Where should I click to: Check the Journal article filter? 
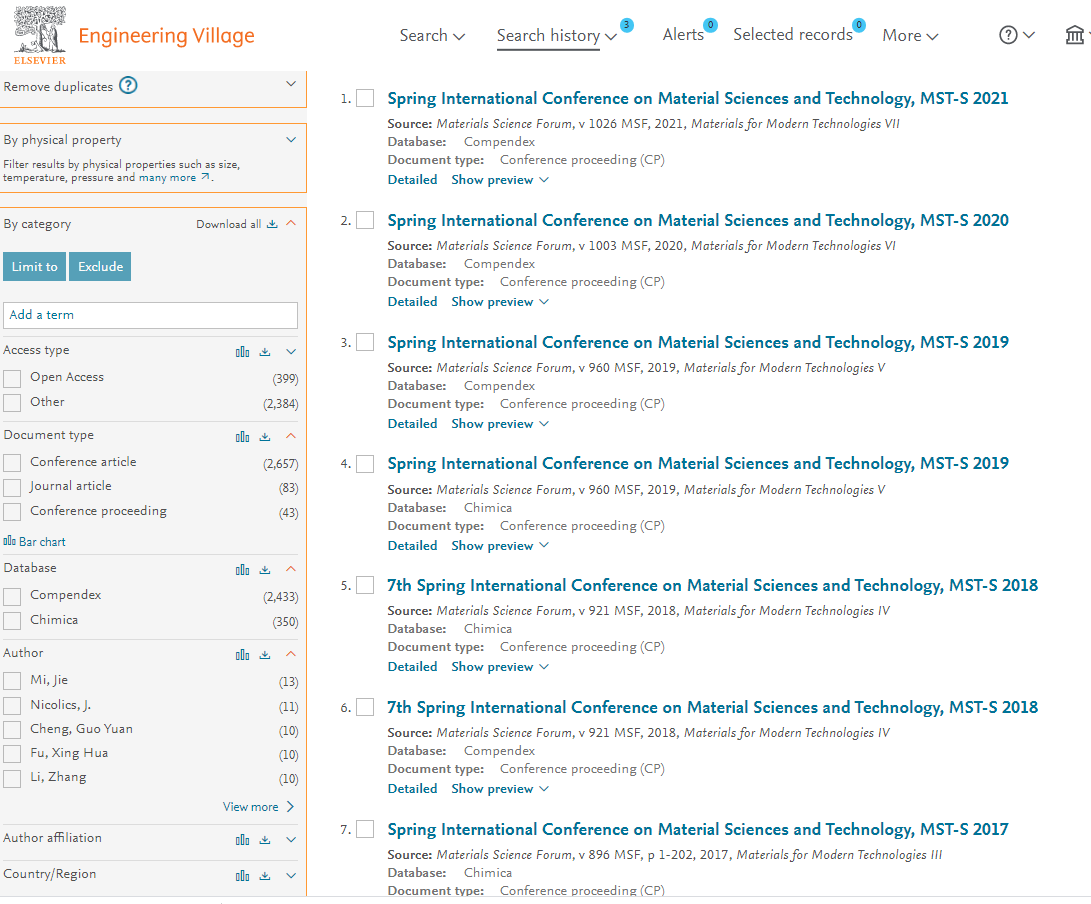click(x=12, y=488)
